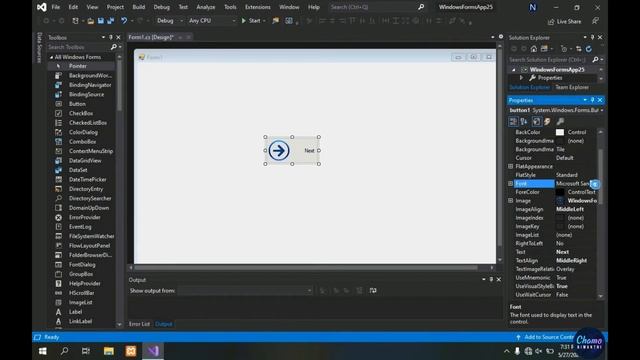Click the Property Pages wrench icon
Screen dimensions: 640x360
click(x=560, y=121)
